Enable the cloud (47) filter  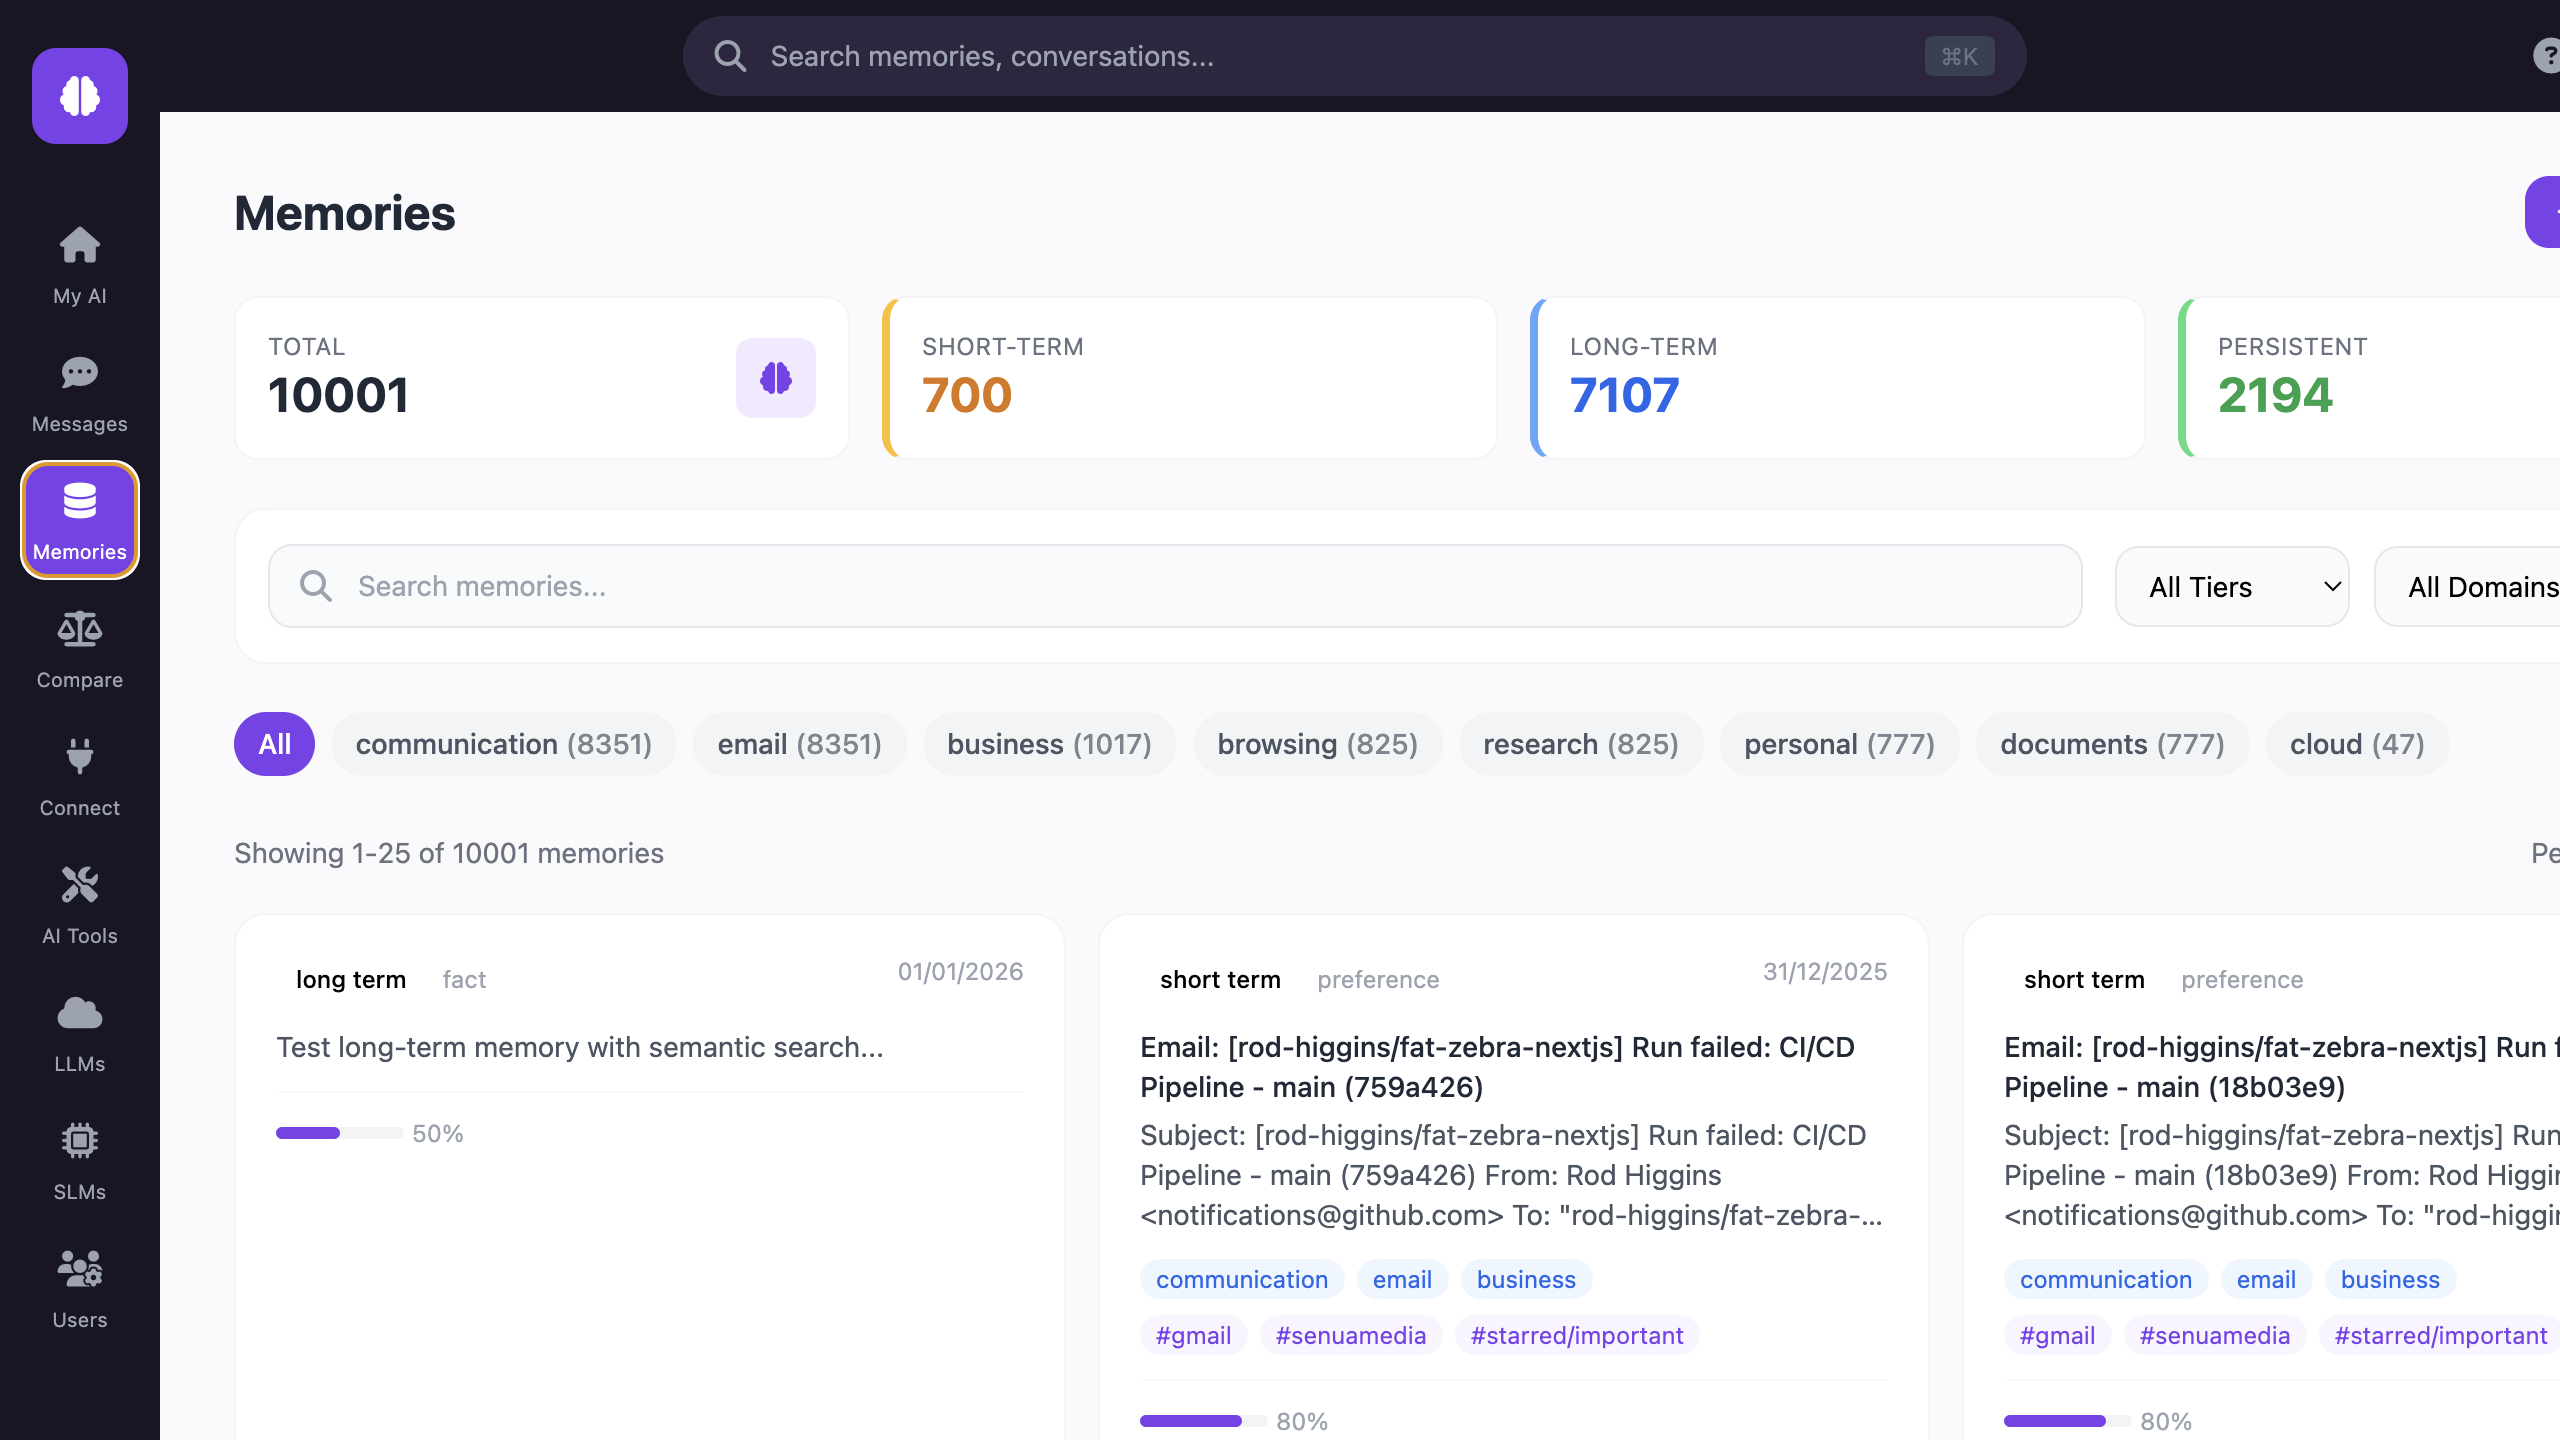click(x=2356, y=744)
